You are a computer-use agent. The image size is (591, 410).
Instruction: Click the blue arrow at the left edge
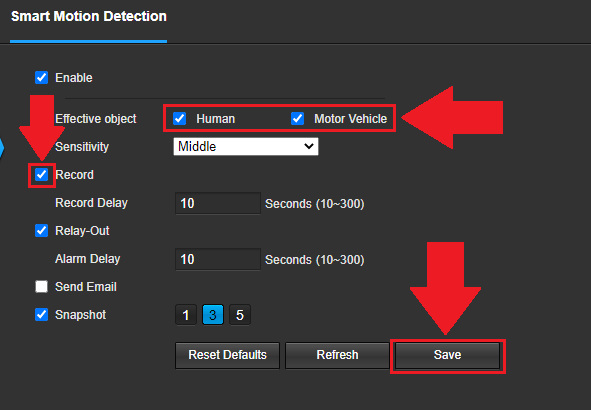pyautogui.click(x=2, y=148)
